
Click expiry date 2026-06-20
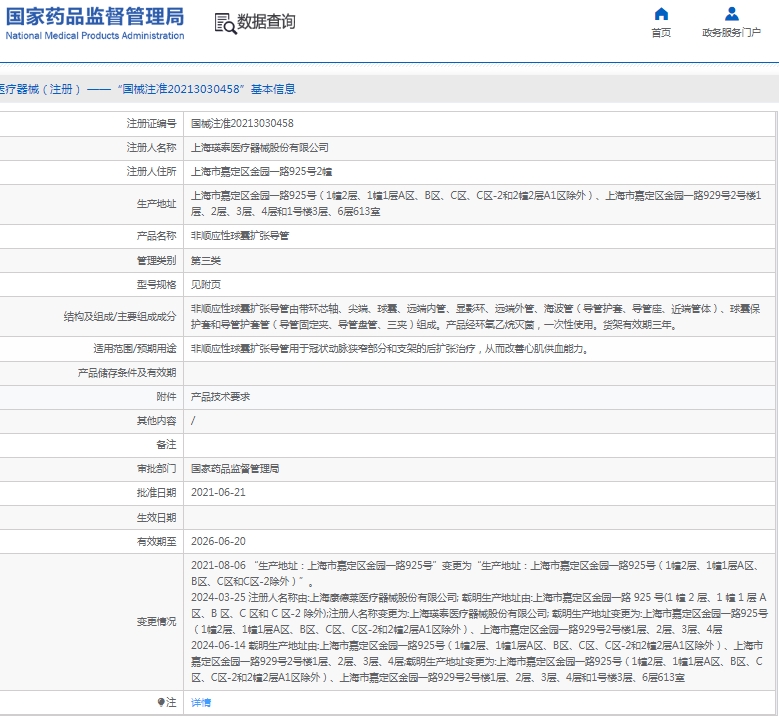click(218, 541)
